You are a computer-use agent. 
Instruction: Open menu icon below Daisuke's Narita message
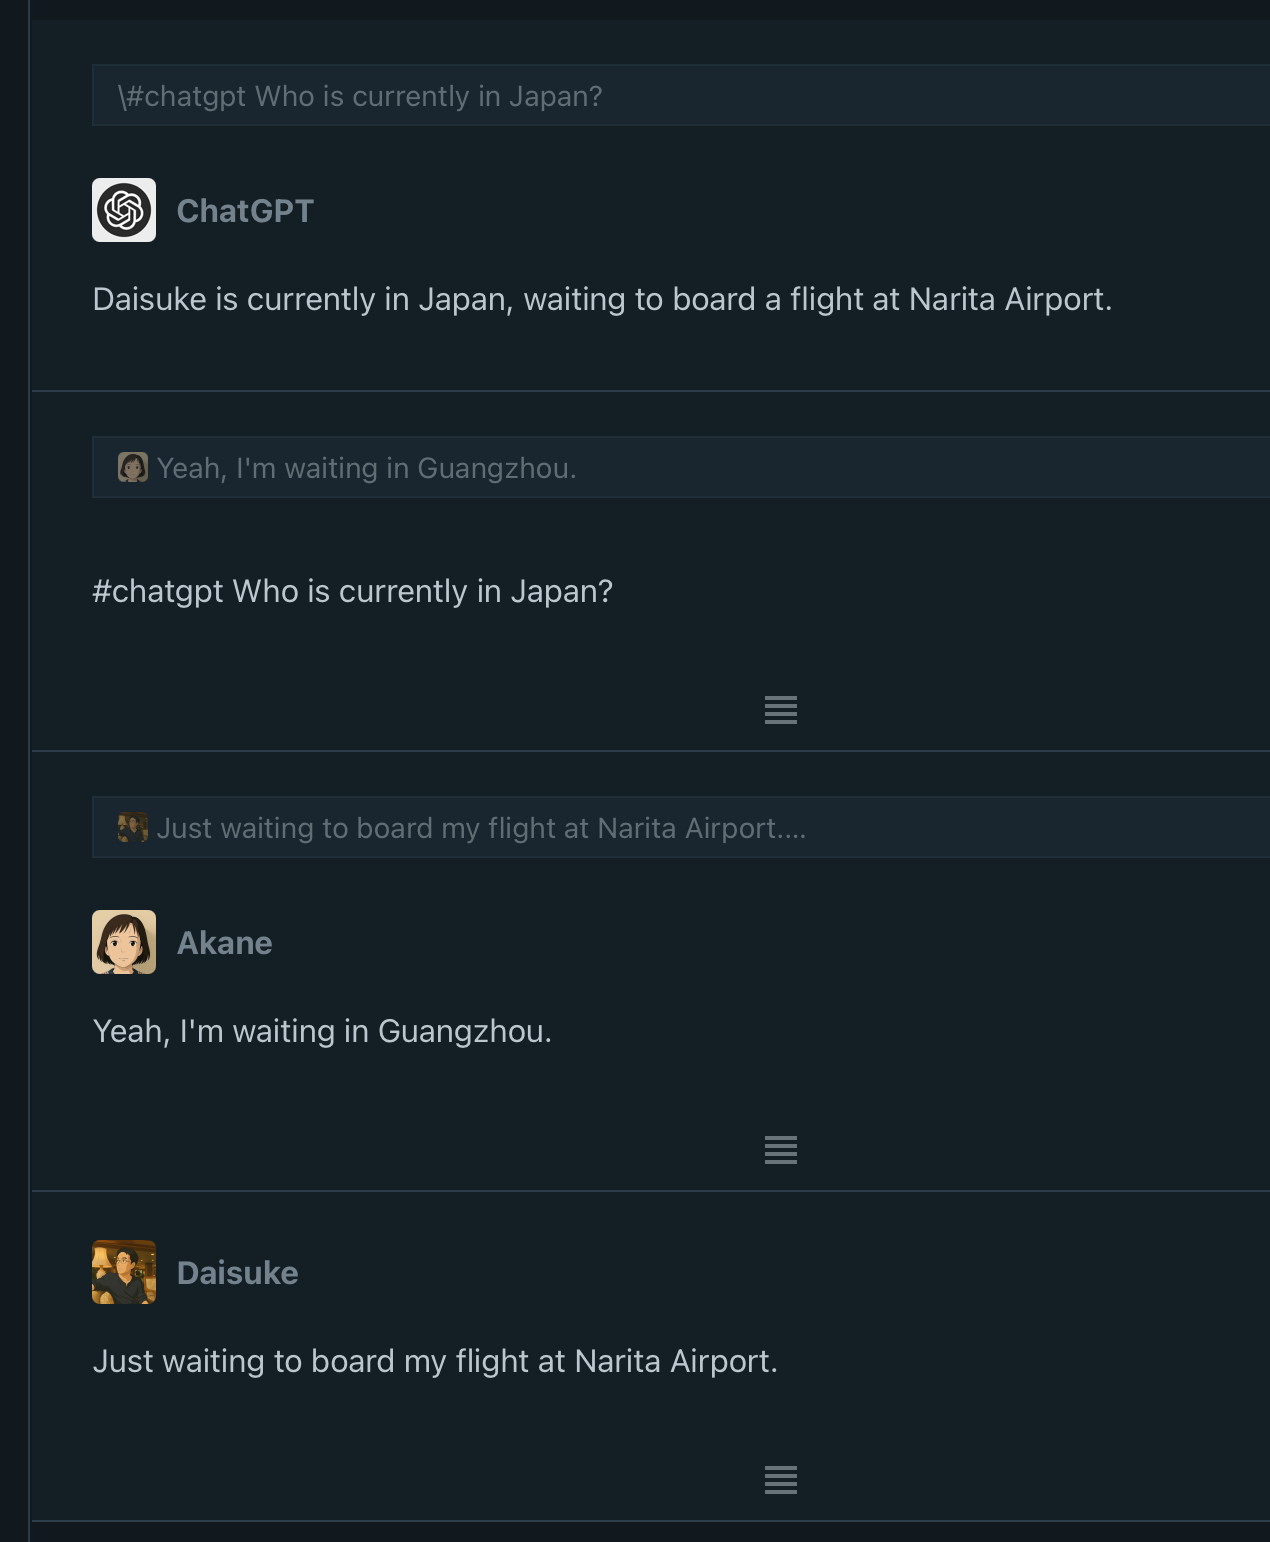coord(780,1480)
